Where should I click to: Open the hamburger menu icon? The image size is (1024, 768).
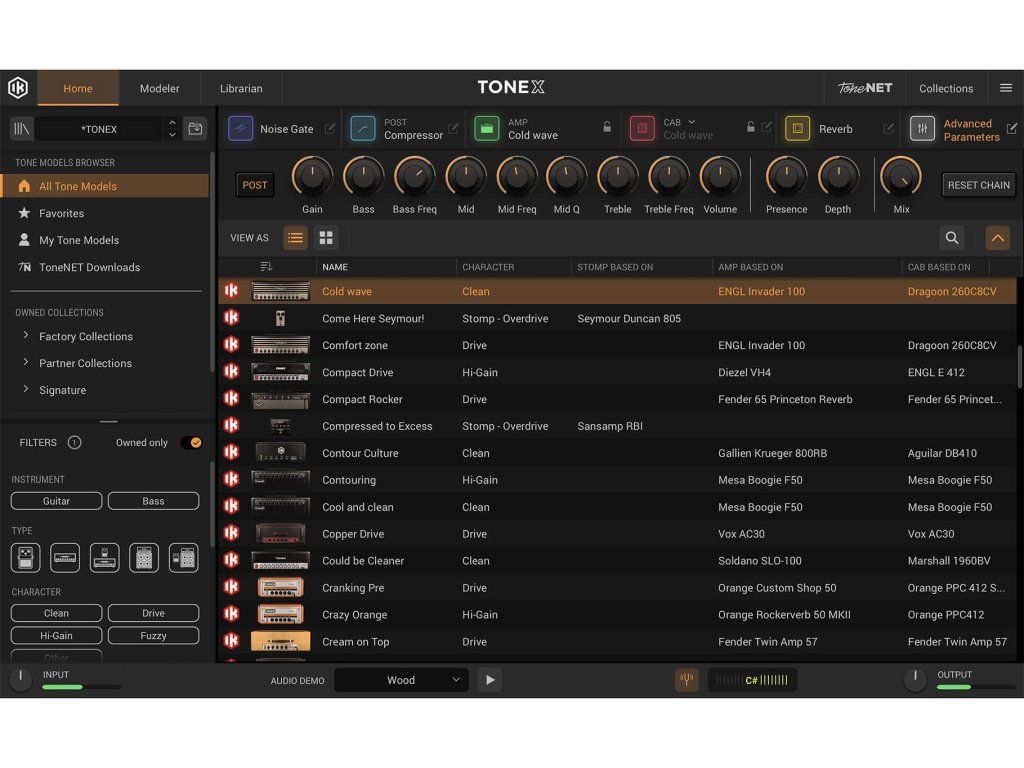(x=1006, y=88)
